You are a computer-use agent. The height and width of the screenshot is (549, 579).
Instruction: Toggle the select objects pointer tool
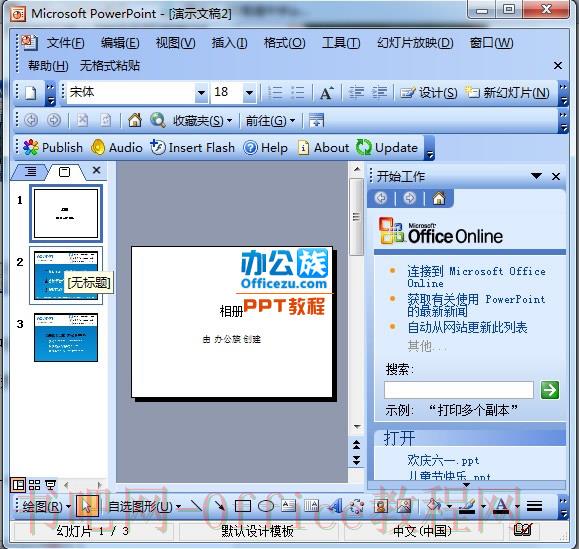pos(87,506)
